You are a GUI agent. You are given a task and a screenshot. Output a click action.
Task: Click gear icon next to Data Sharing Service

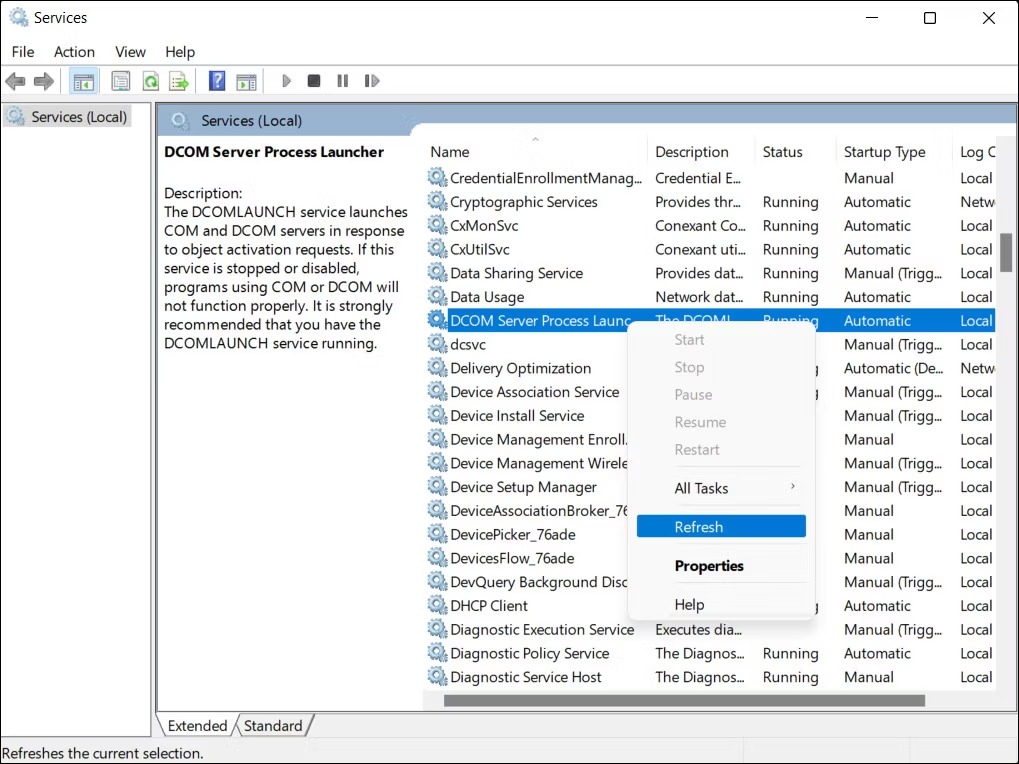(x=437, y=273)
